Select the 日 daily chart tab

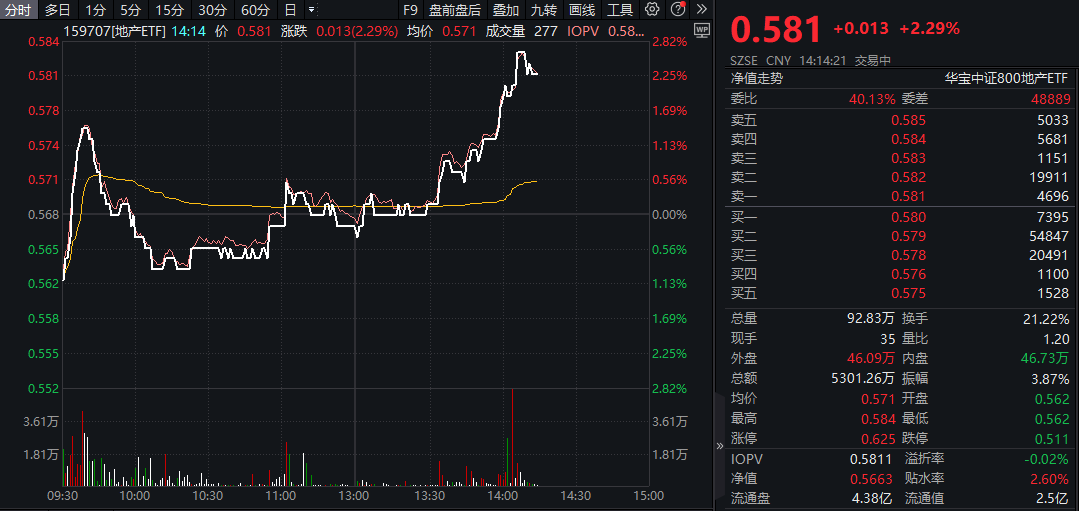(x=290, y=10)
